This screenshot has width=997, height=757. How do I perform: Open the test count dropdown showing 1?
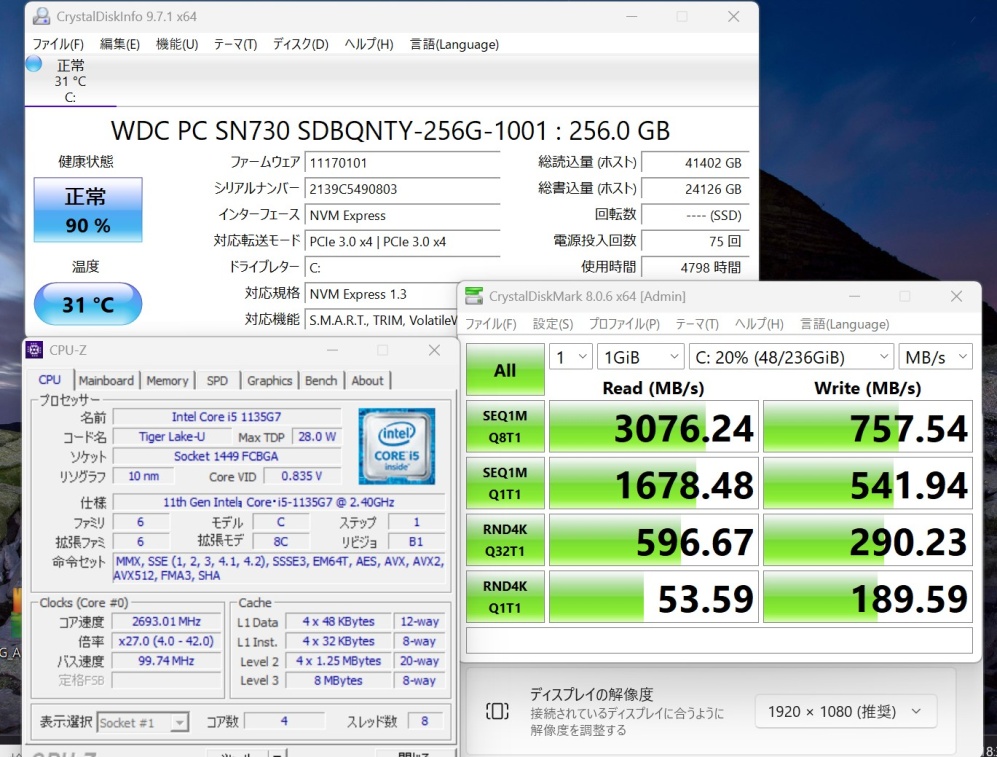[x=570, y=357]
